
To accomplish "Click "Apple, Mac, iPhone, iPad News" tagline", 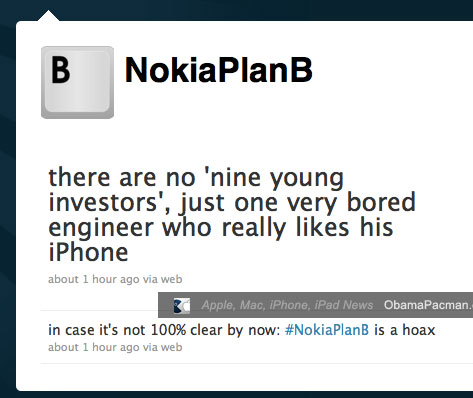I will tap(287, 305).
